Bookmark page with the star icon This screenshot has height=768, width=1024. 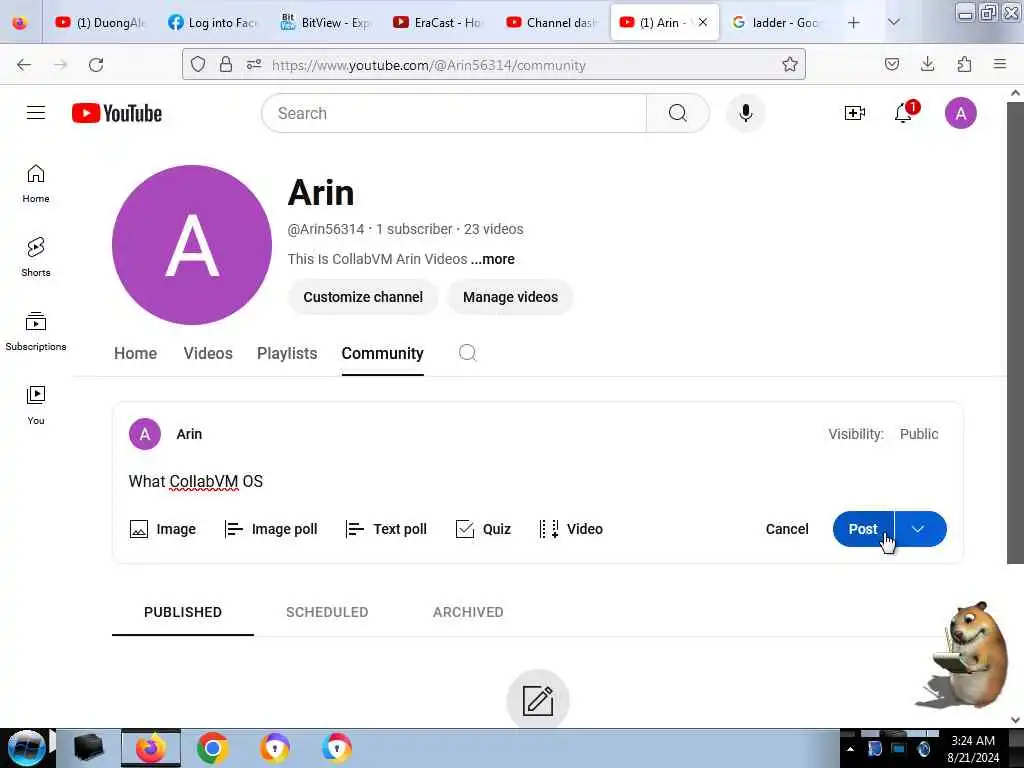(790, 65)
